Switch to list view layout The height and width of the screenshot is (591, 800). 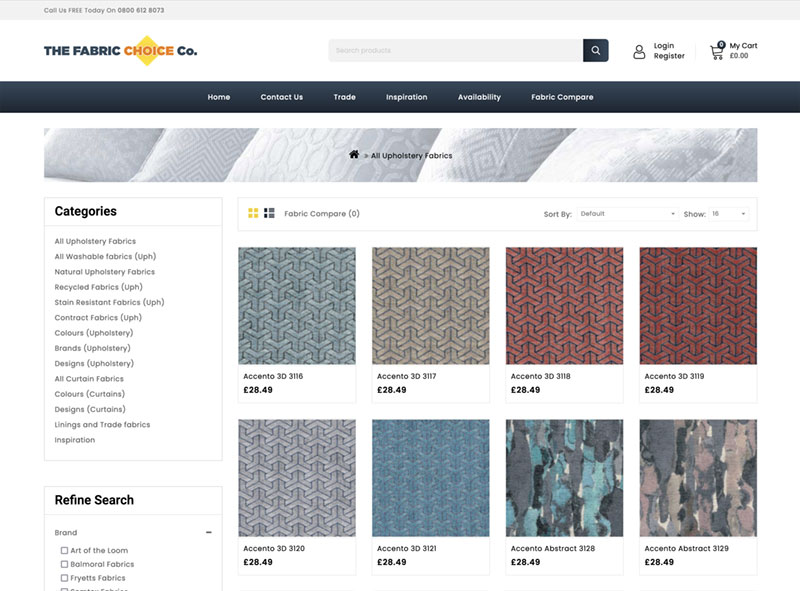(x=269, y=213)
